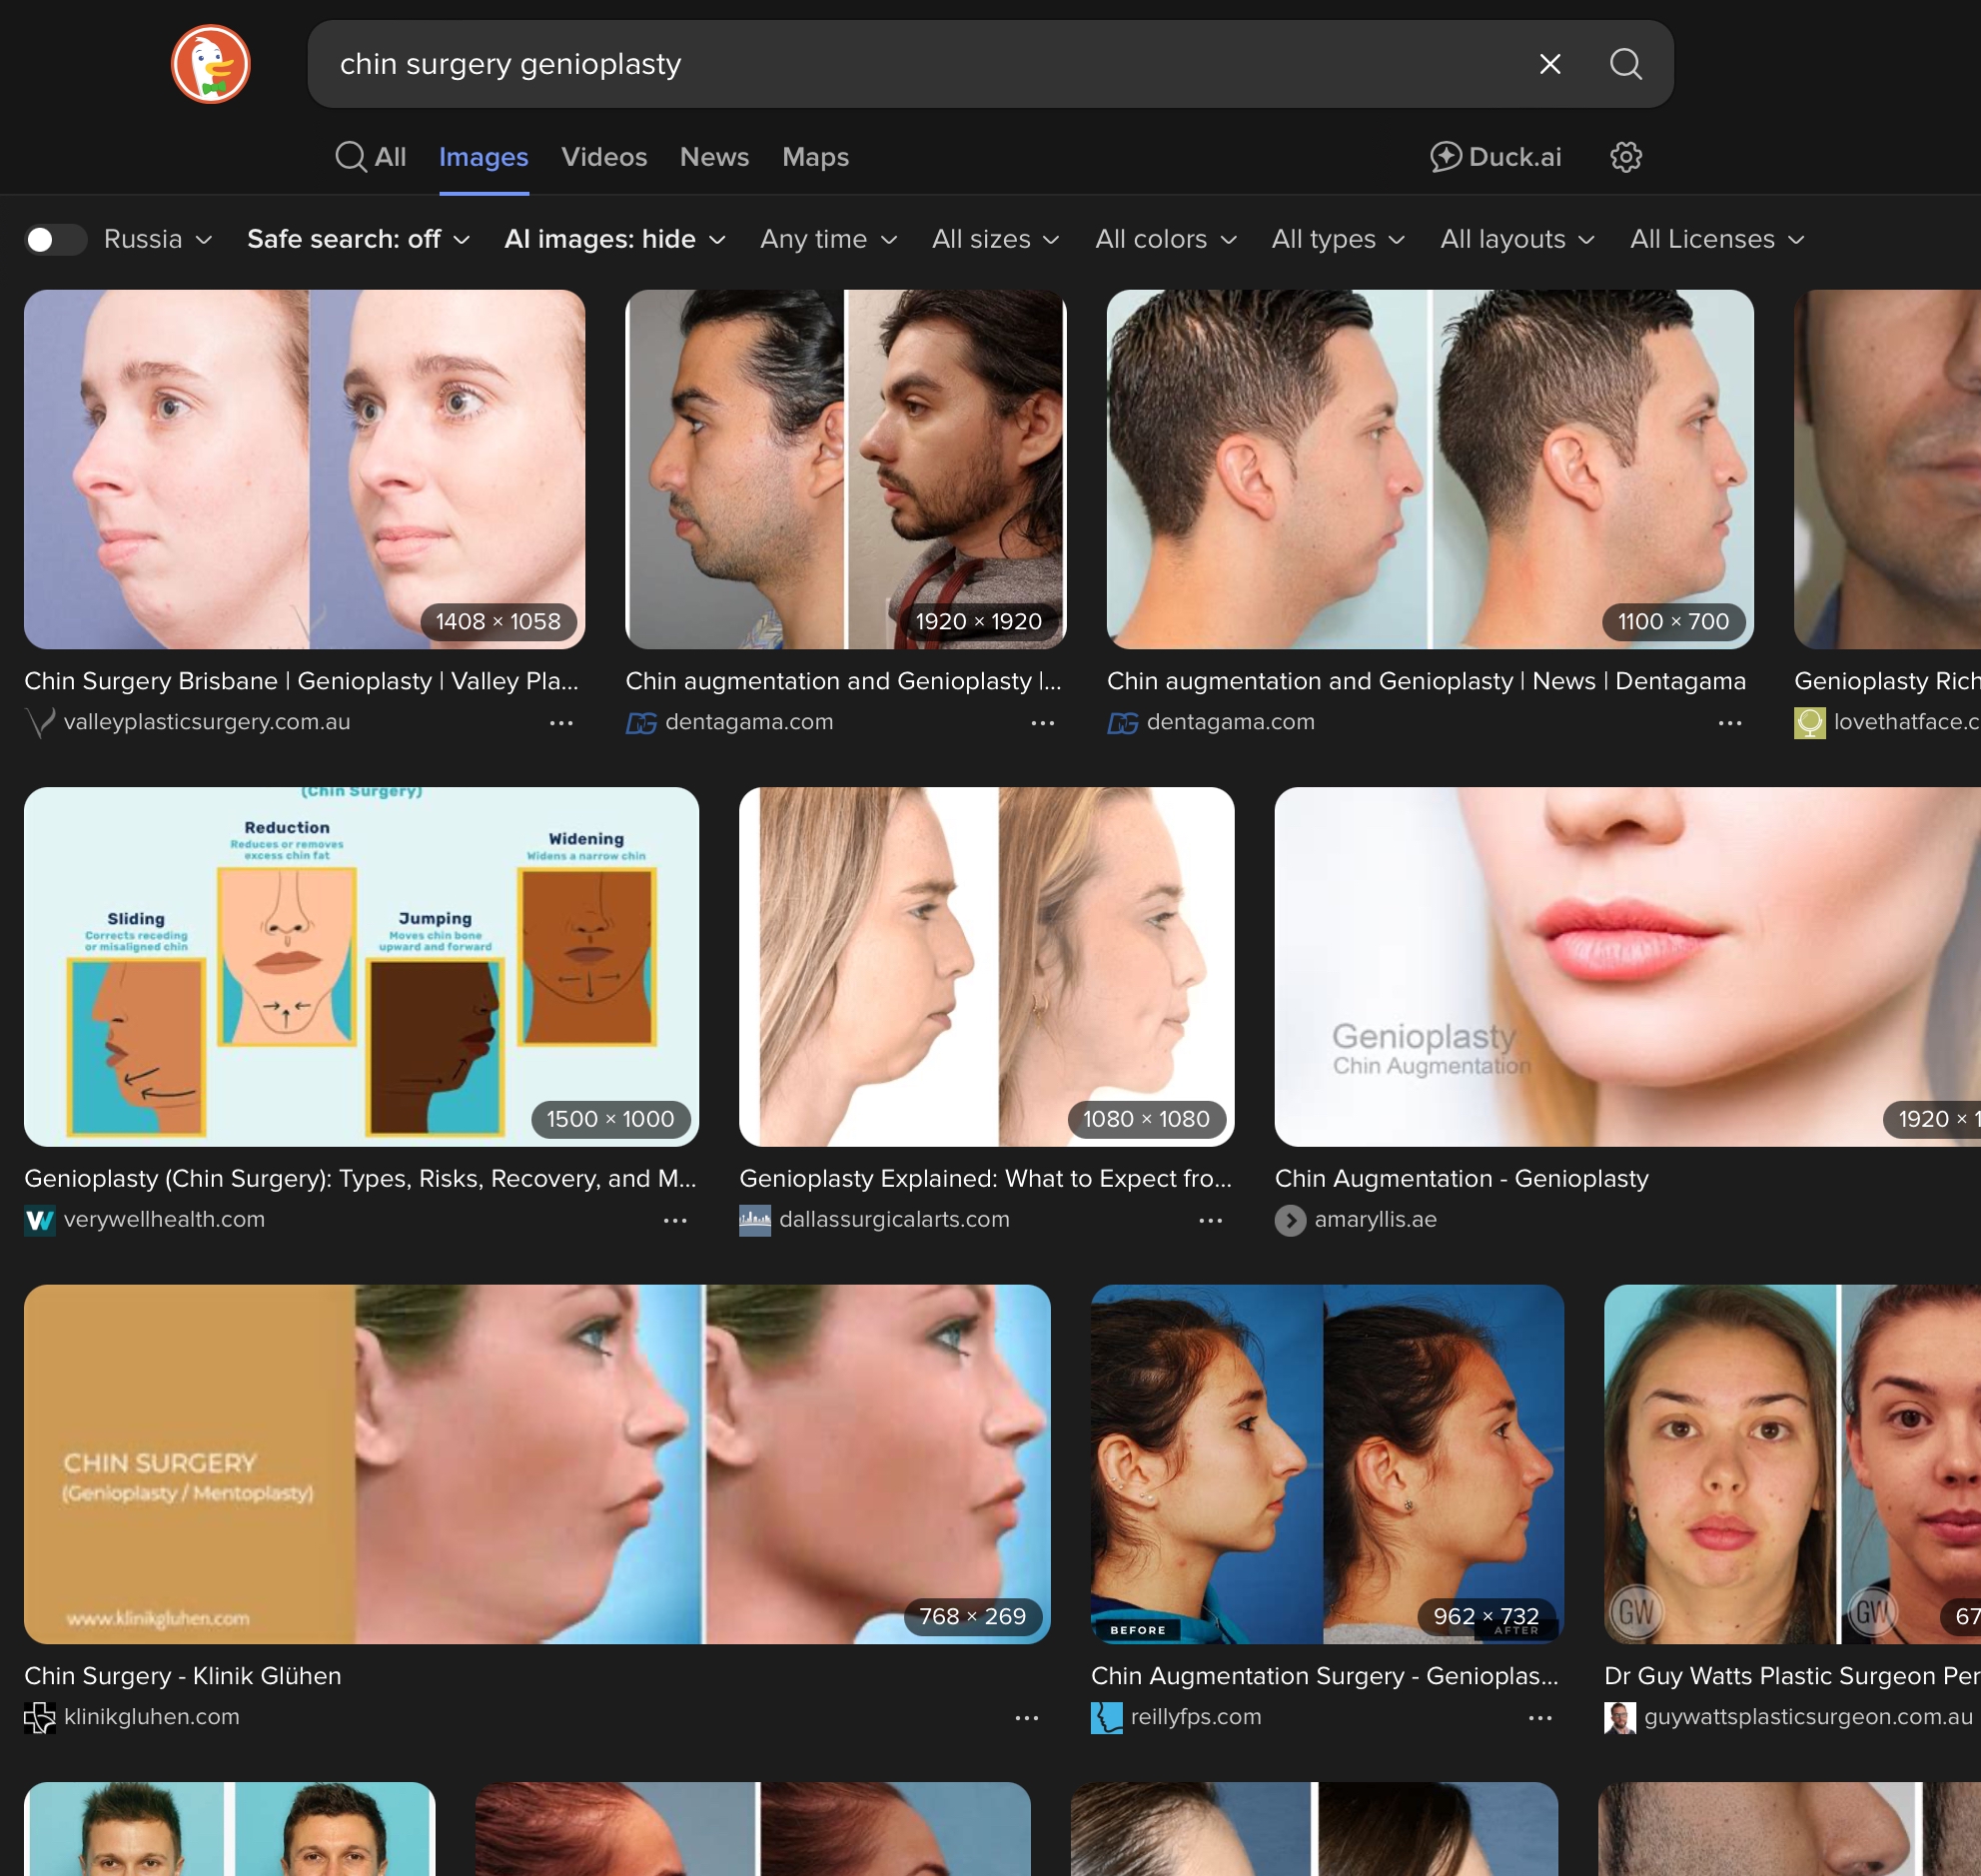
Task: Clear the search box with X
Action: (x=1549, y=64)
